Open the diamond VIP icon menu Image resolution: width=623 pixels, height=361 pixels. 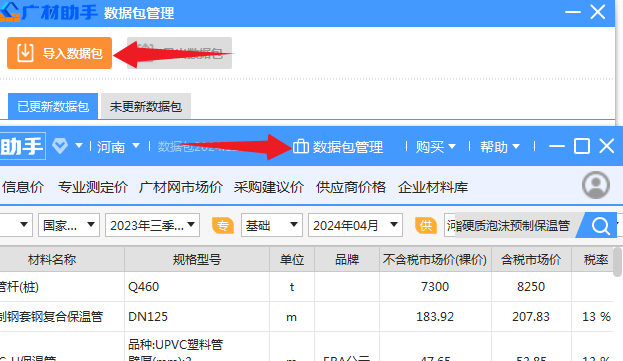click(60, 146)
